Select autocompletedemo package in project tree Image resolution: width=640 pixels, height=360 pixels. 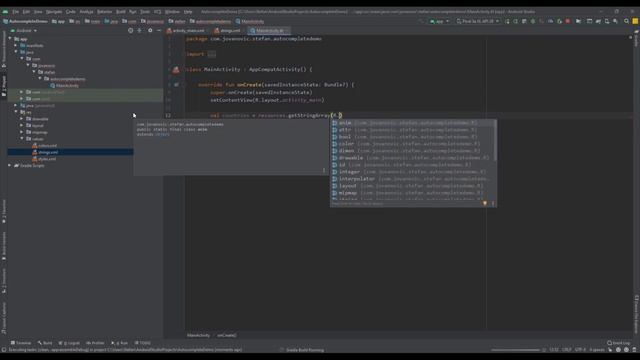pyautogui.click(x=64, y=79)
